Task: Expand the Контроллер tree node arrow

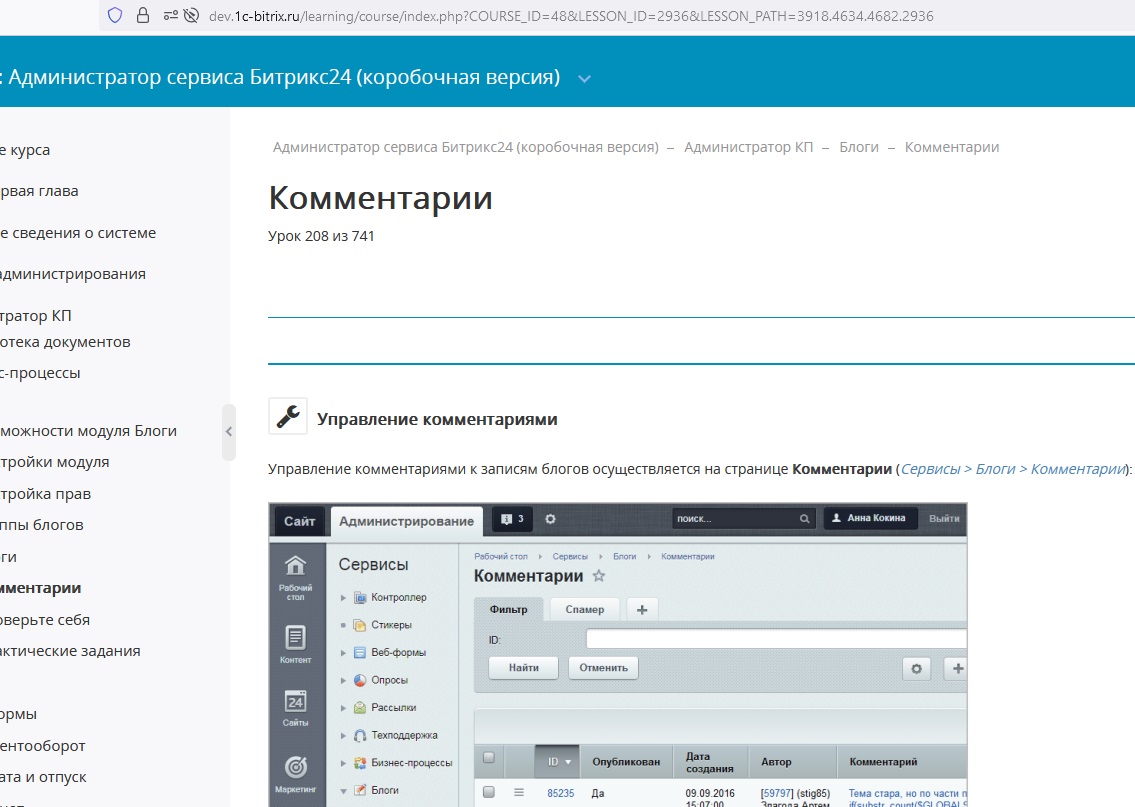Action: coord(343,598)
